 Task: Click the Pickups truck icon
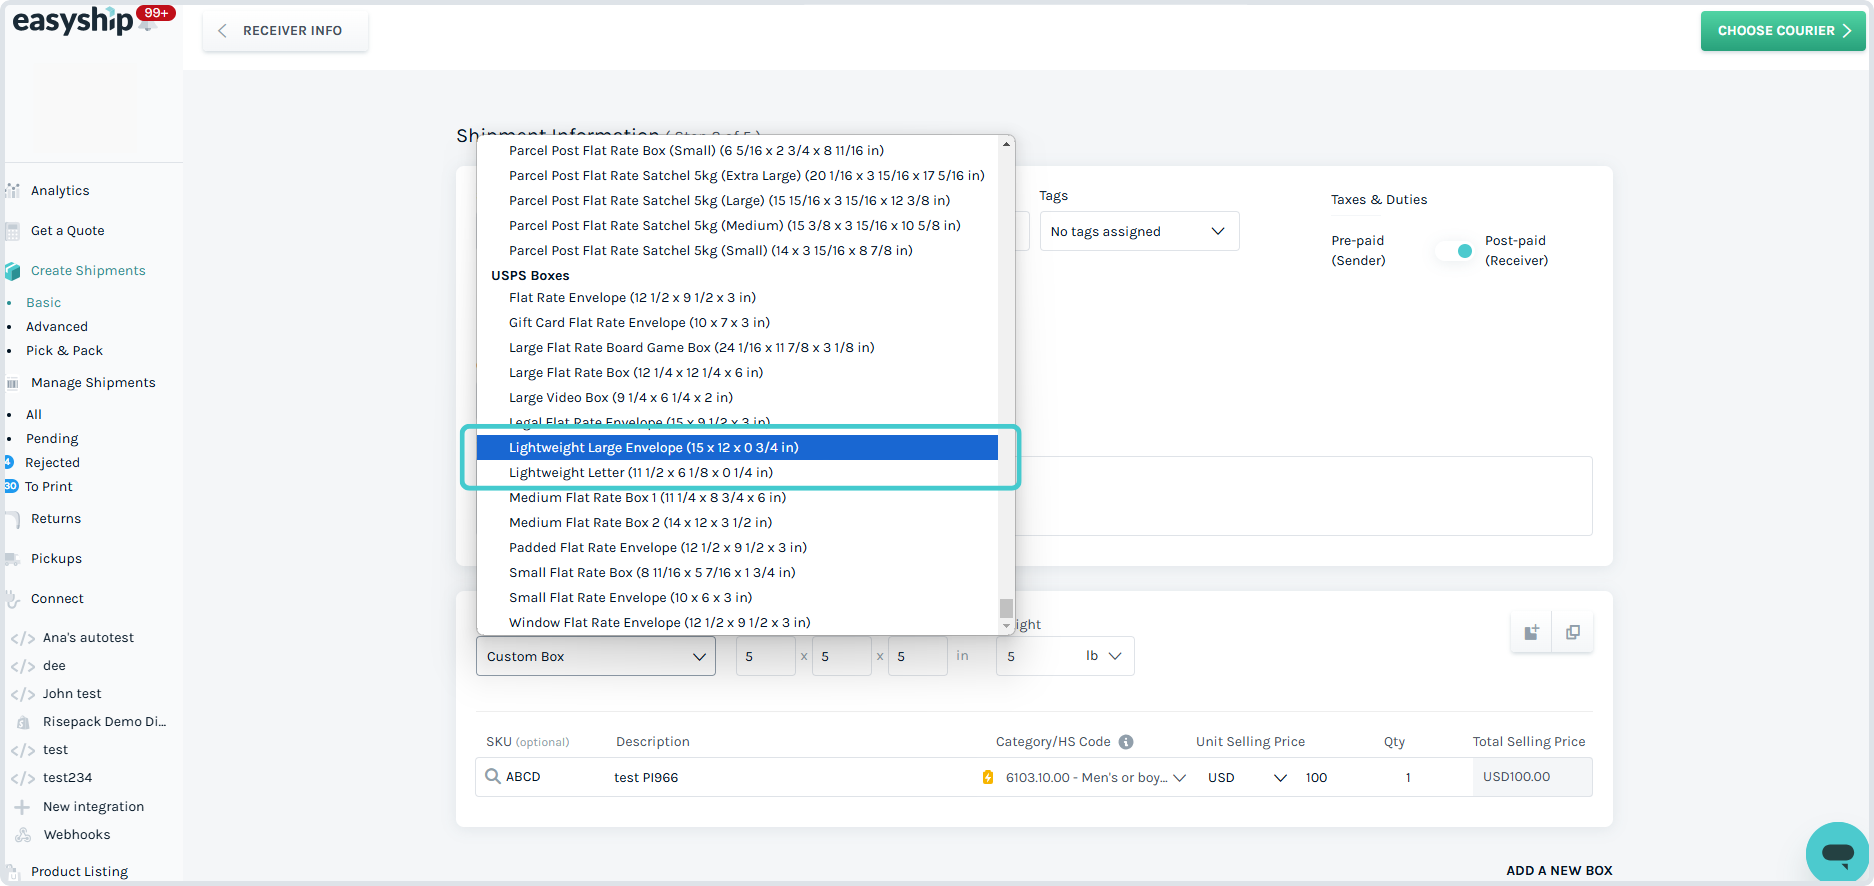click(x=13, y=559)
